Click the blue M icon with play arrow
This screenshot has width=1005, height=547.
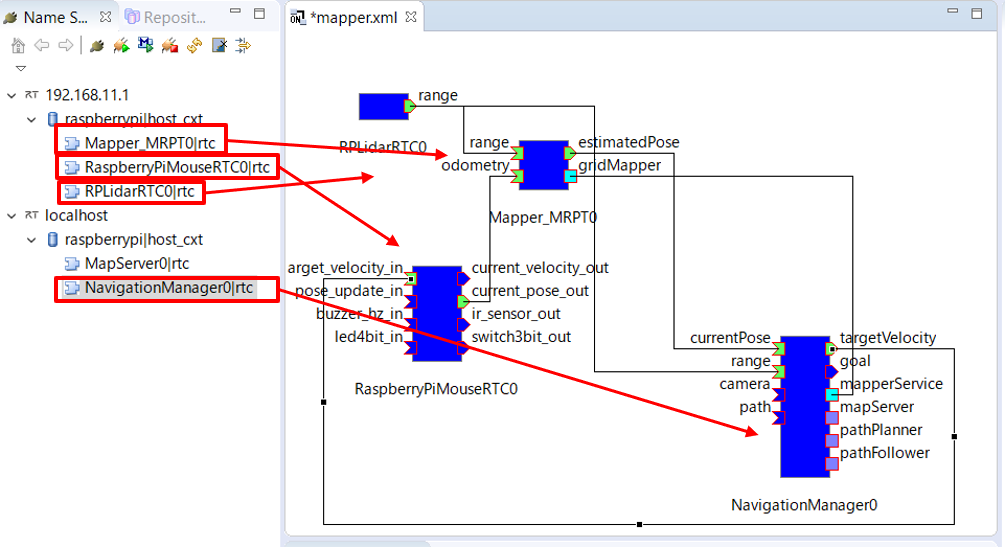pos(145,45)
